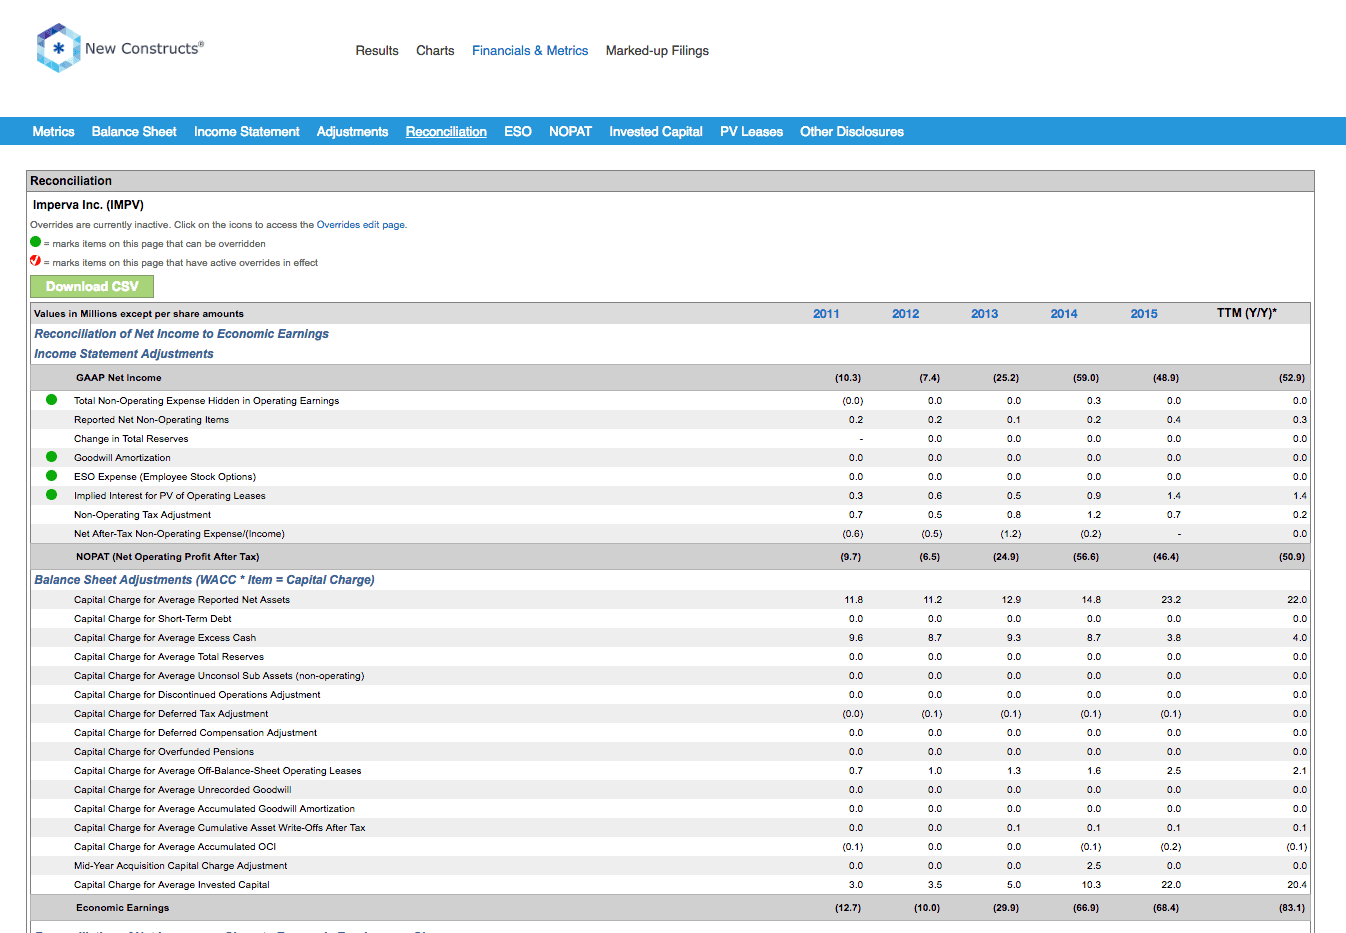Click the 2013 column header link
The image size is (1346, 933).
click(984, 314)
